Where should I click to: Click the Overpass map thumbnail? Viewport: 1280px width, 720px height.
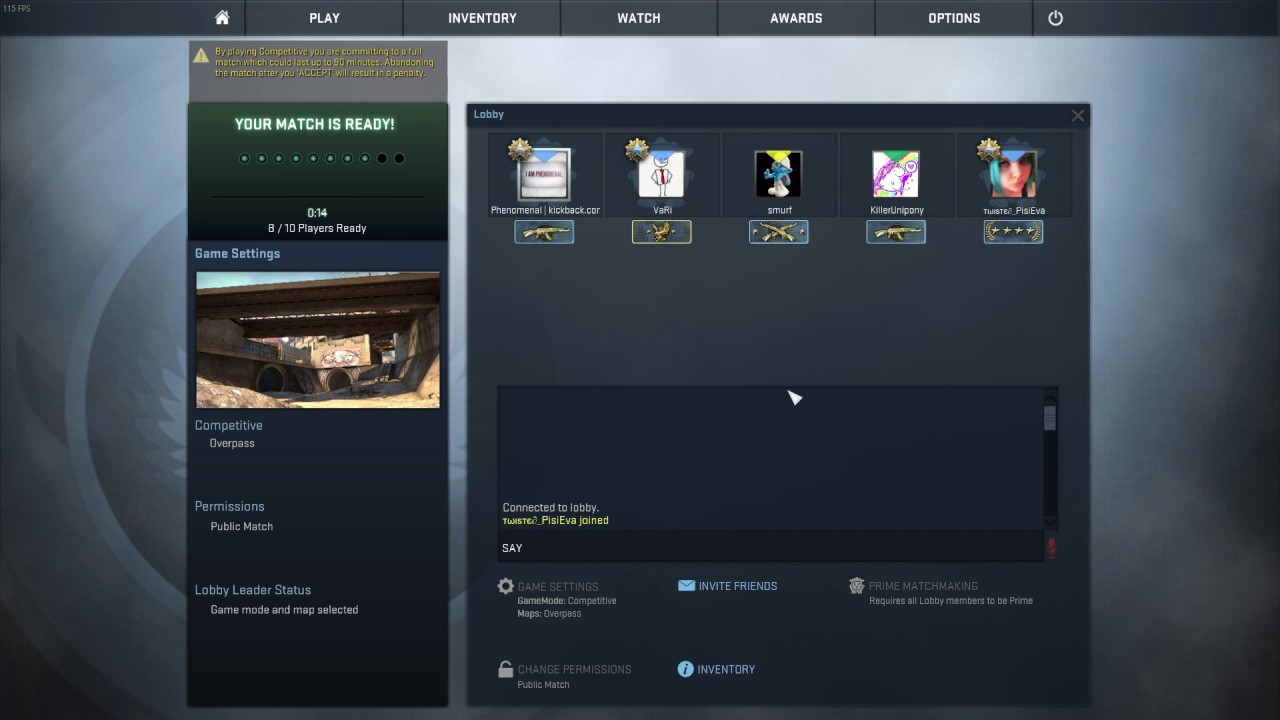318,340
